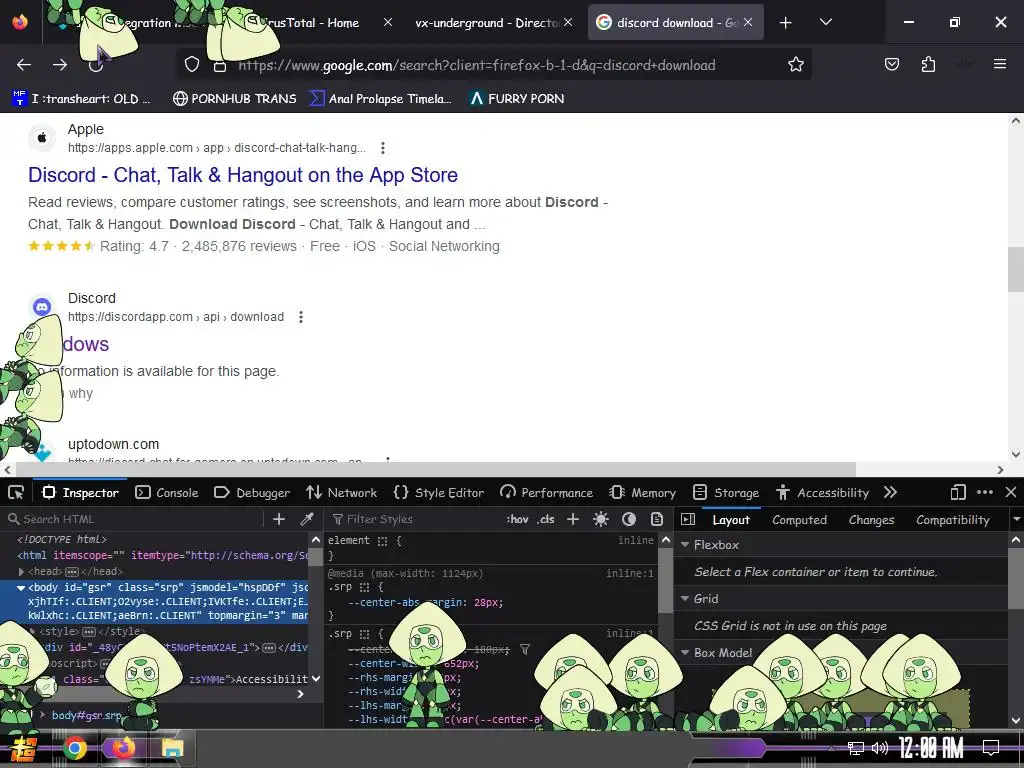Toggle print media simulation

657,519
